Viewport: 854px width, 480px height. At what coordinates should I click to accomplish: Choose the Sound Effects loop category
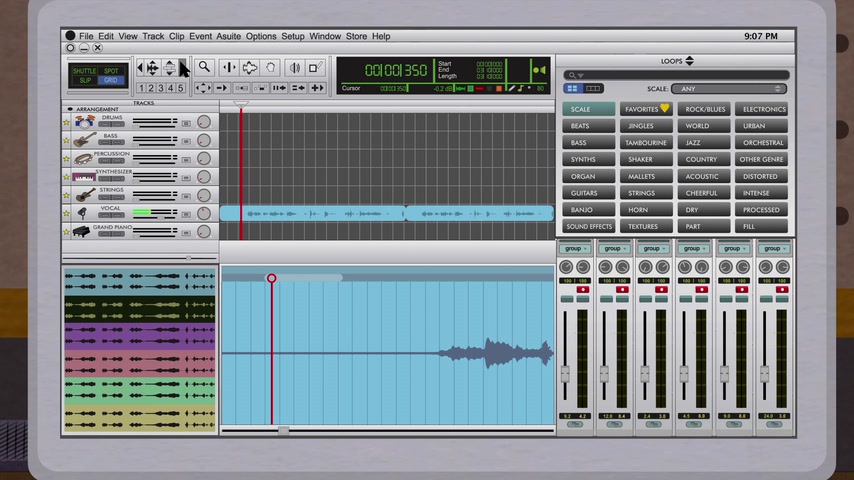pyautogui.click(x=589, y=226)
